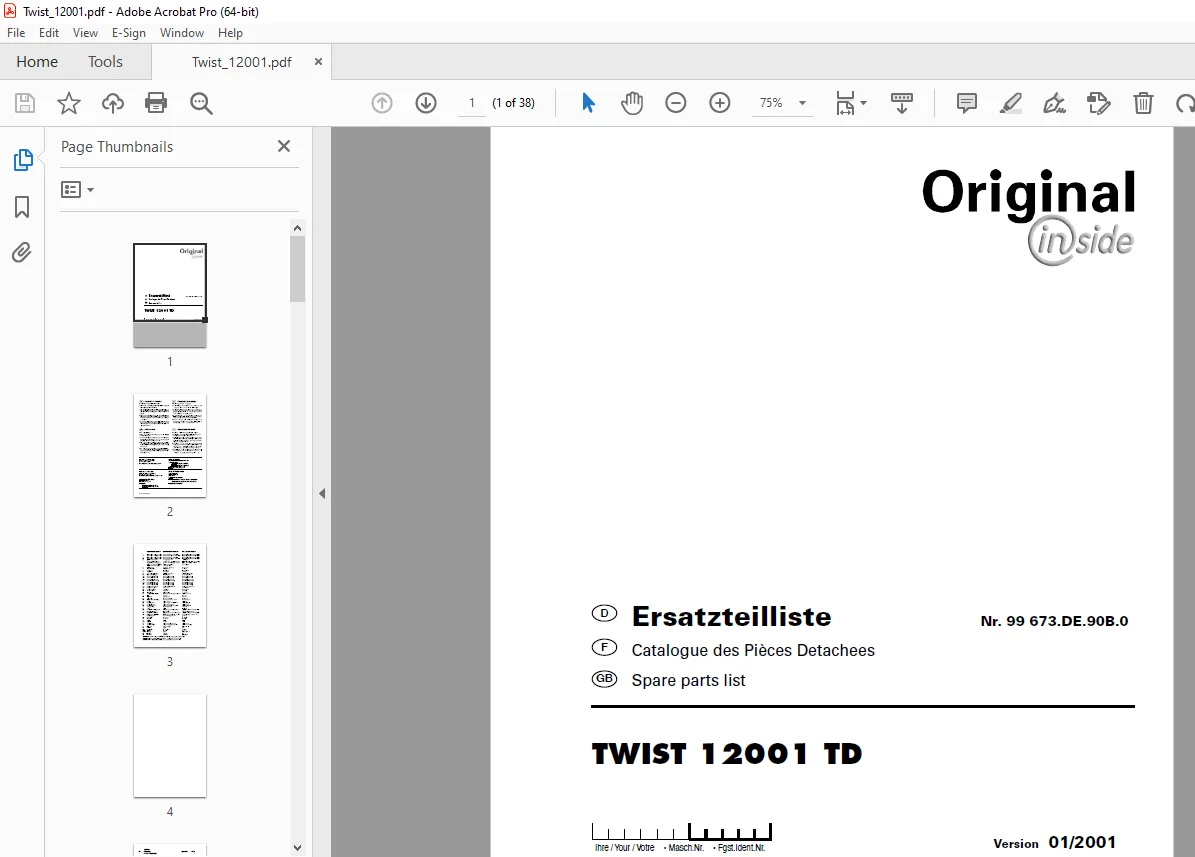This screenshot has height=857, width=1195.
Task: Open the Help menu
Action: tap(230, 33)
